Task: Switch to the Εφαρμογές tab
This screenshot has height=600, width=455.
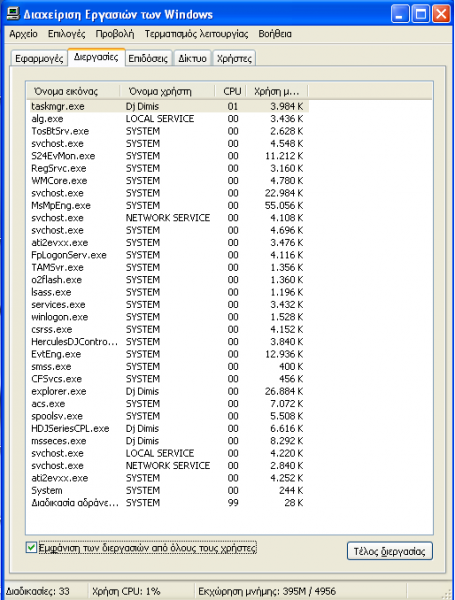Action: click(x=39, y=59)
